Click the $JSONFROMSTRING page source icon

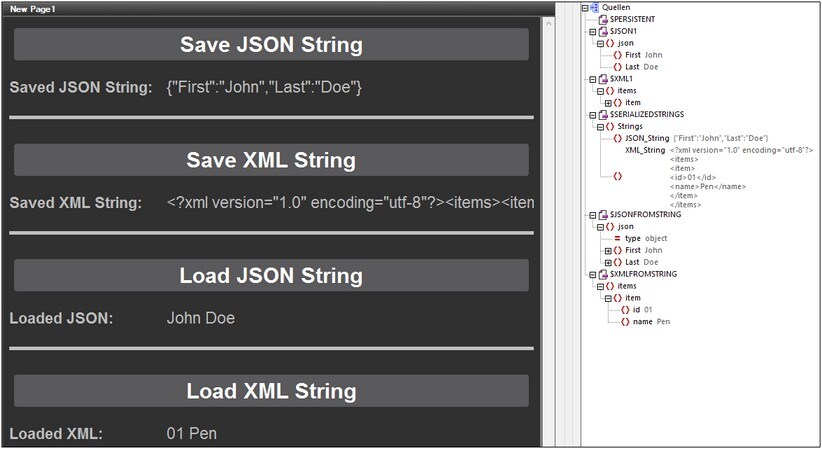pos(602,214)
